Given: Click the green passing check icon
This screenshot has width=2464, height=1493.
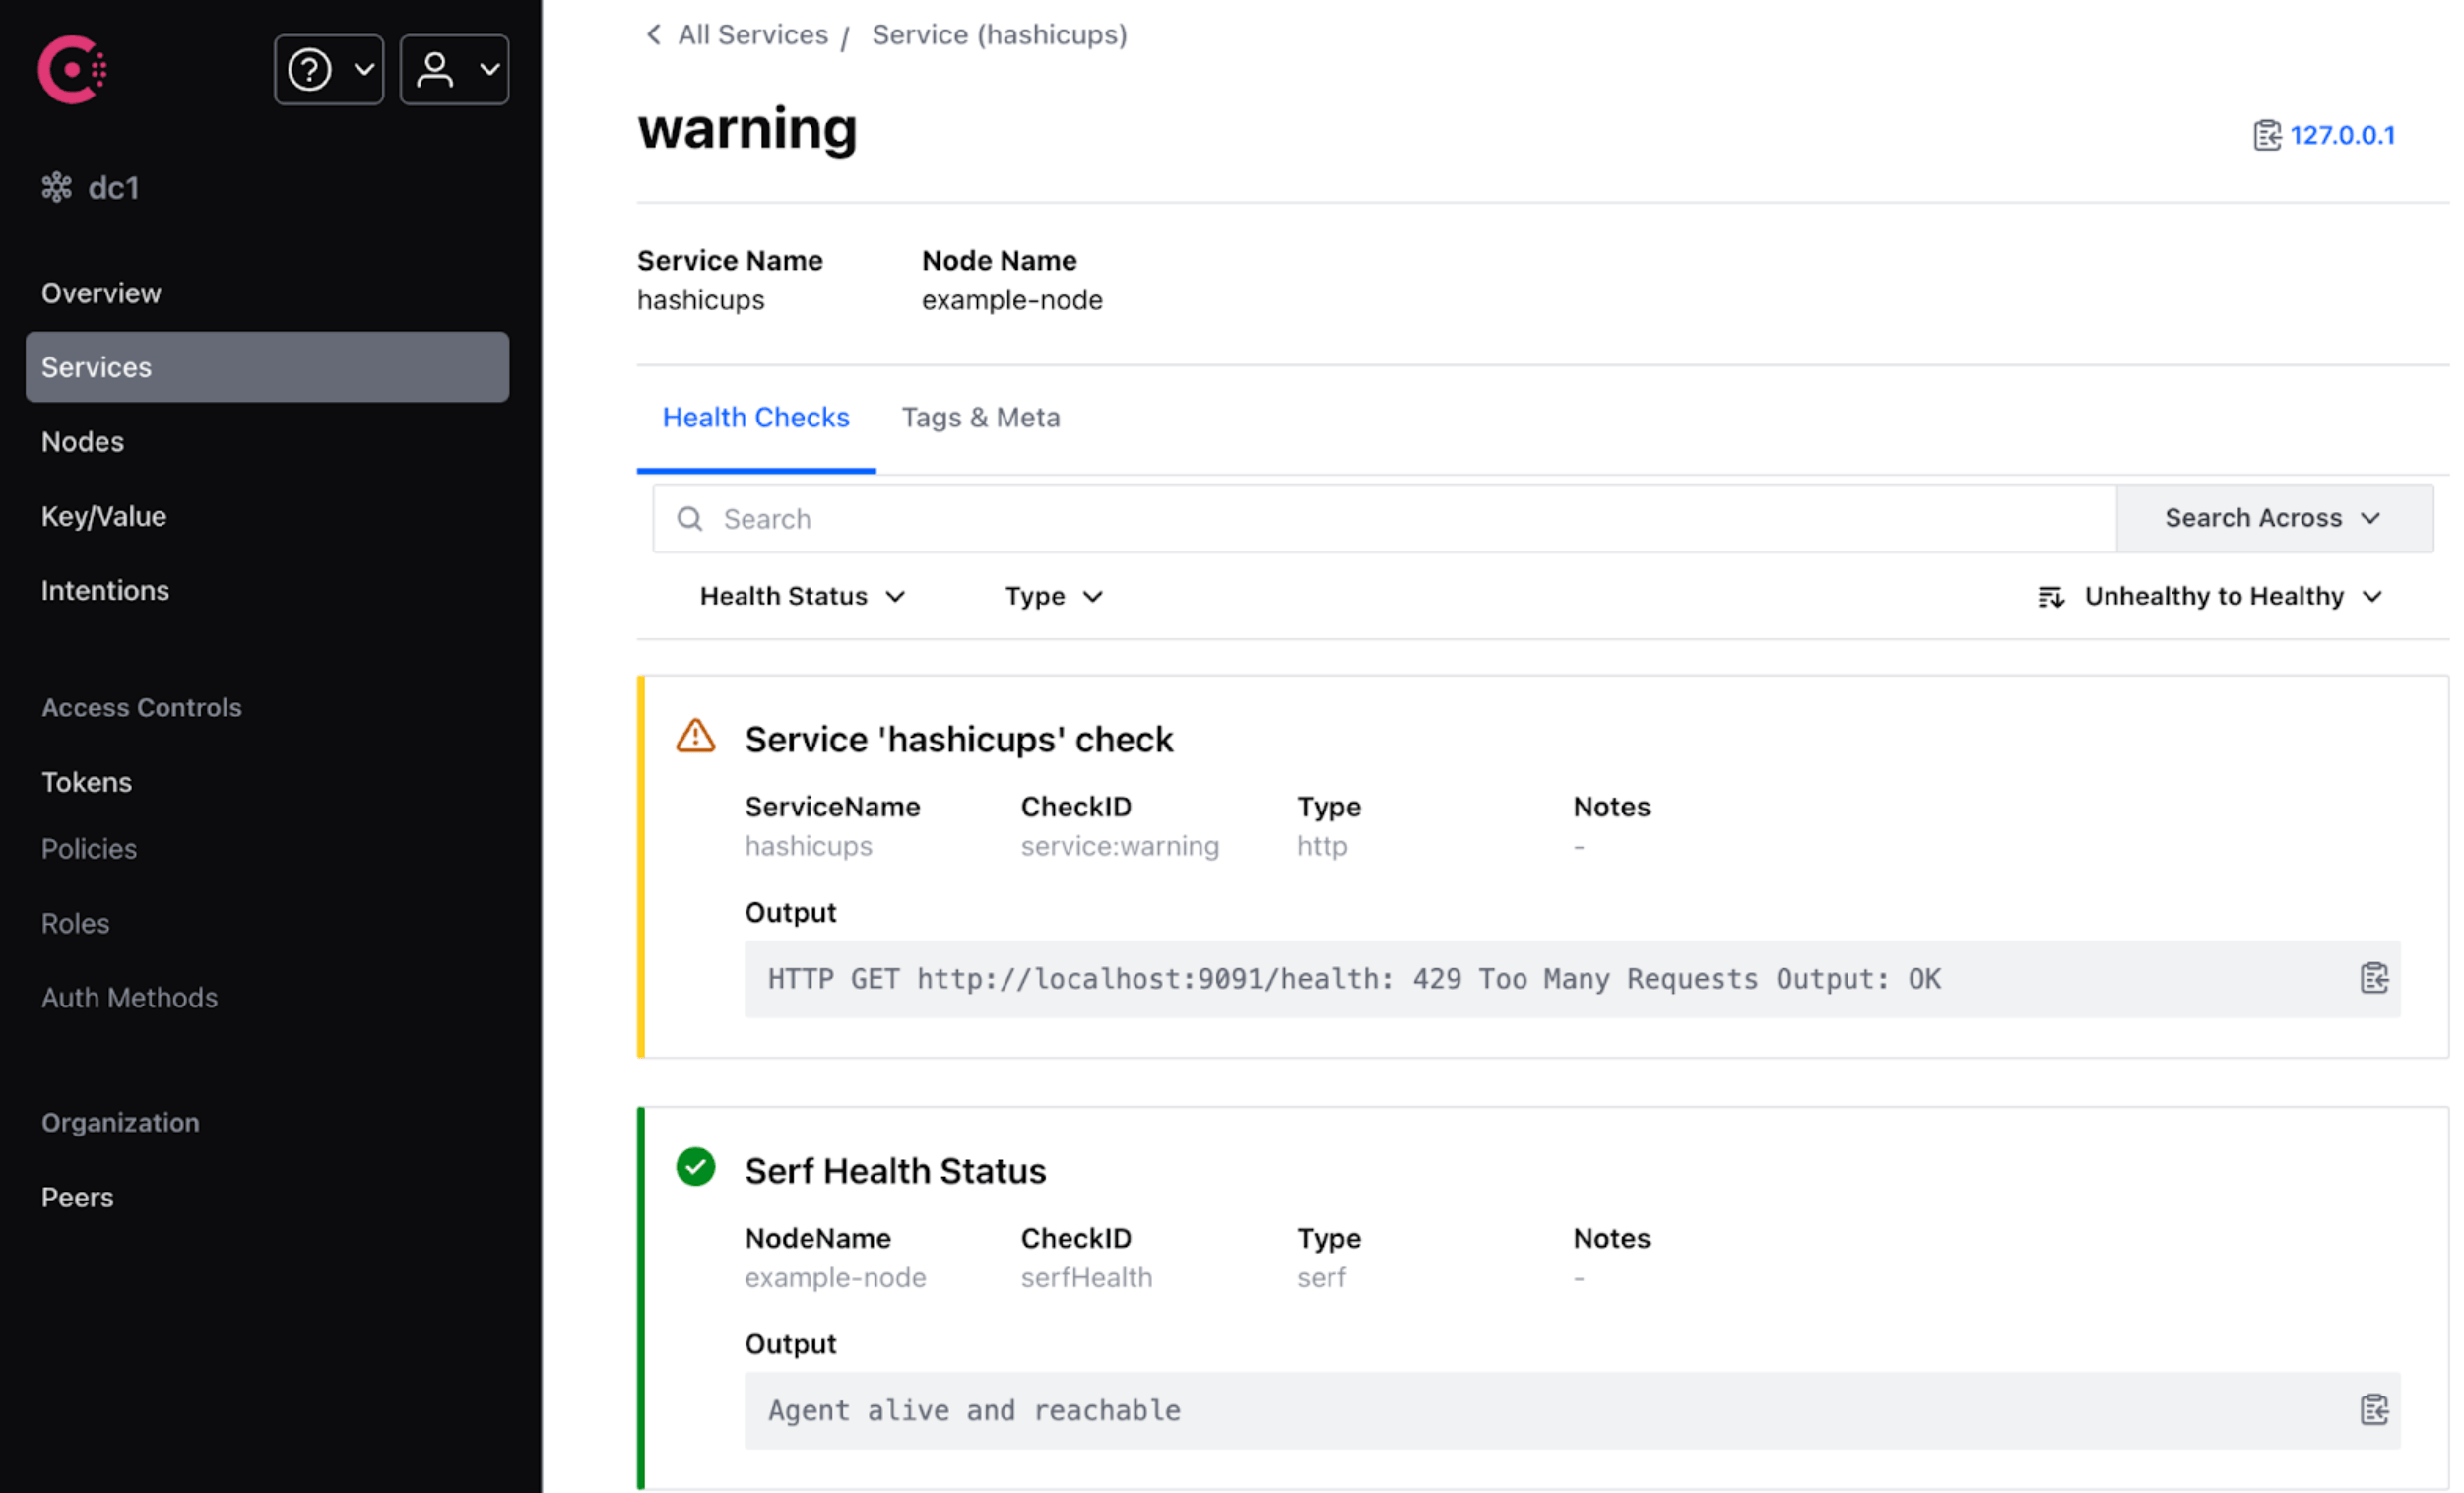Looking at the screenshot, I should 695,1167.
